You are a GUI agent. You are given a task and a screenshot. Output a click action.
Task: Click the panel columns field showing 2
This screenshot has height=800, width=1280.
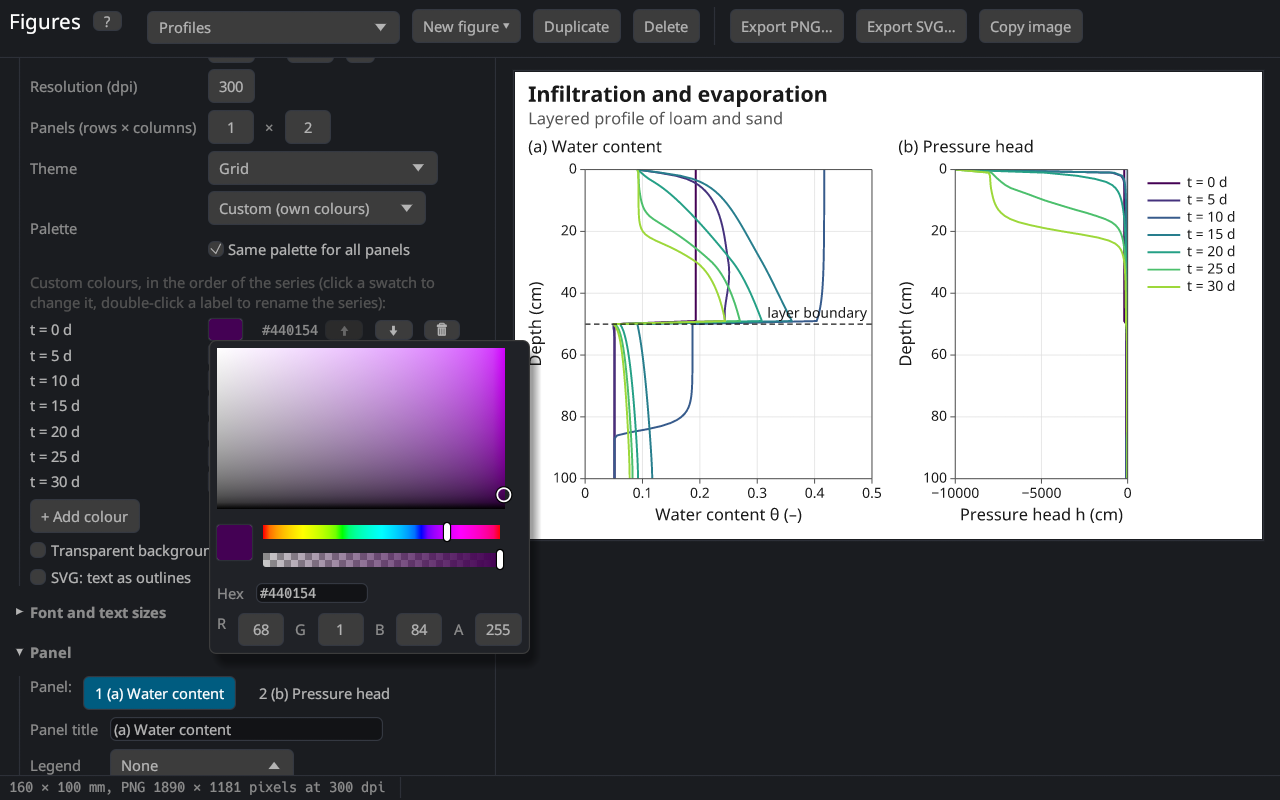(308, 127)
